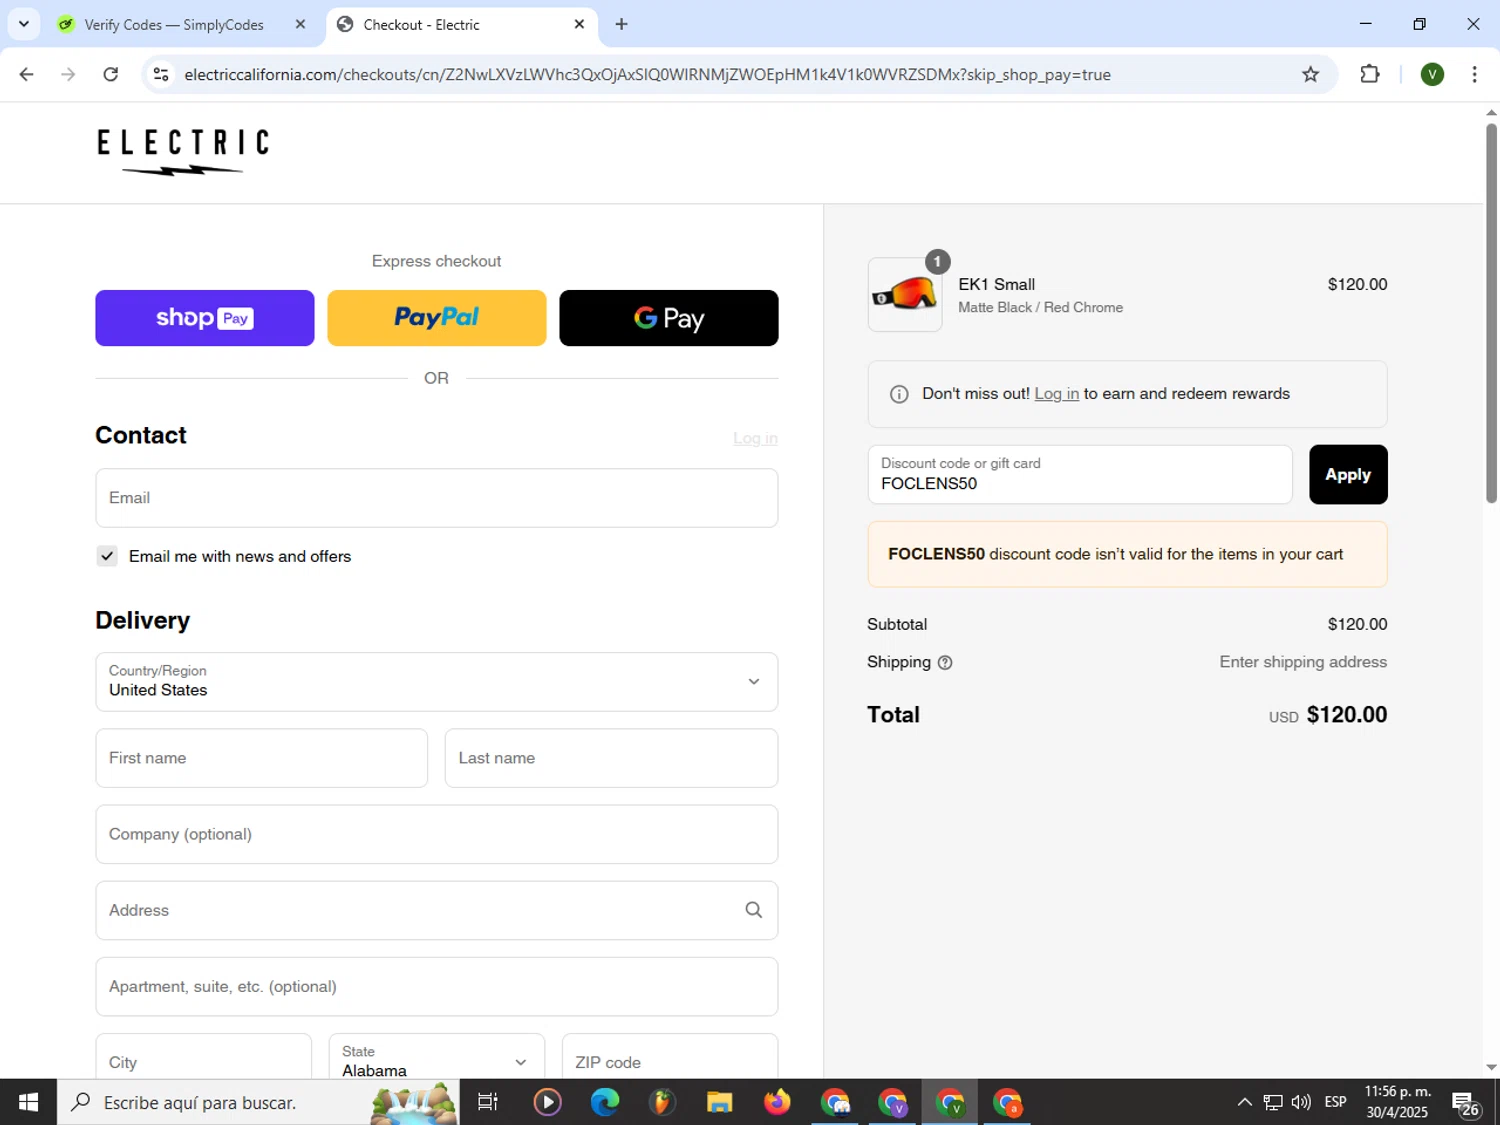Viewport: 1500px width, 1125px height.
Task: Launch Firefox from the taskbar
Action: pyautogui.click(x=777, y=1102)
